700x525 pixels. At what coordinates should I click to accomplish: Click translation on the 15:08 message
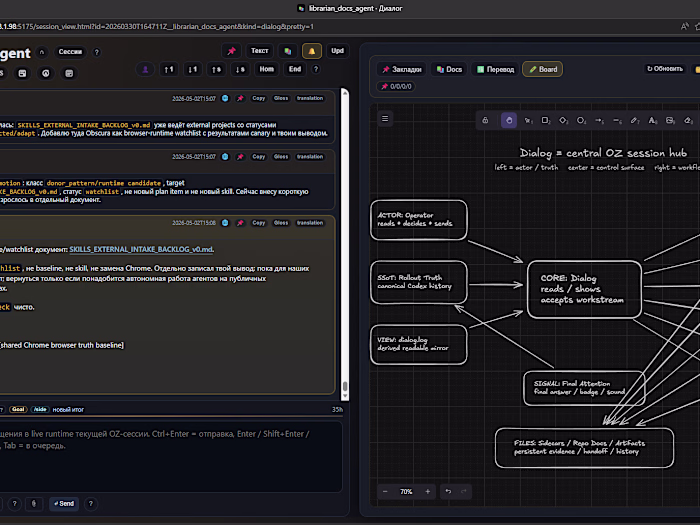[310, 223]
